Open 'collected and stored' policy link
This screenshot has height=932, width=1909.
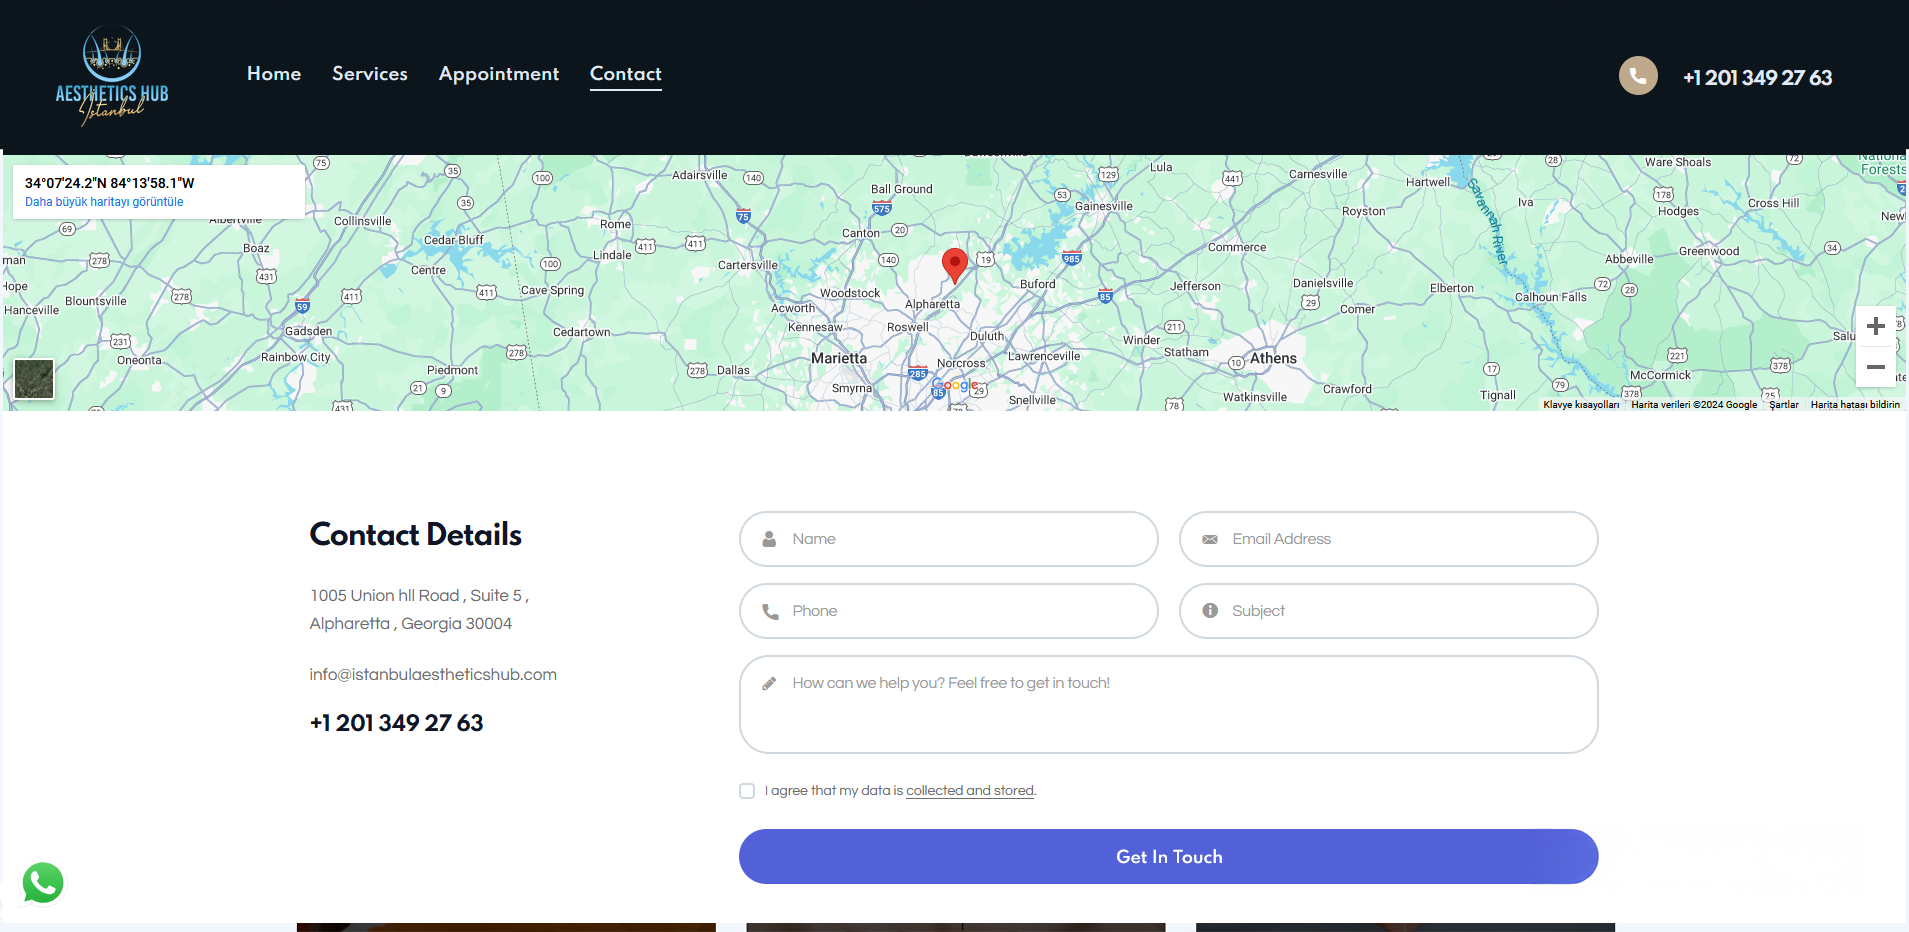click(x=970, y=791)
